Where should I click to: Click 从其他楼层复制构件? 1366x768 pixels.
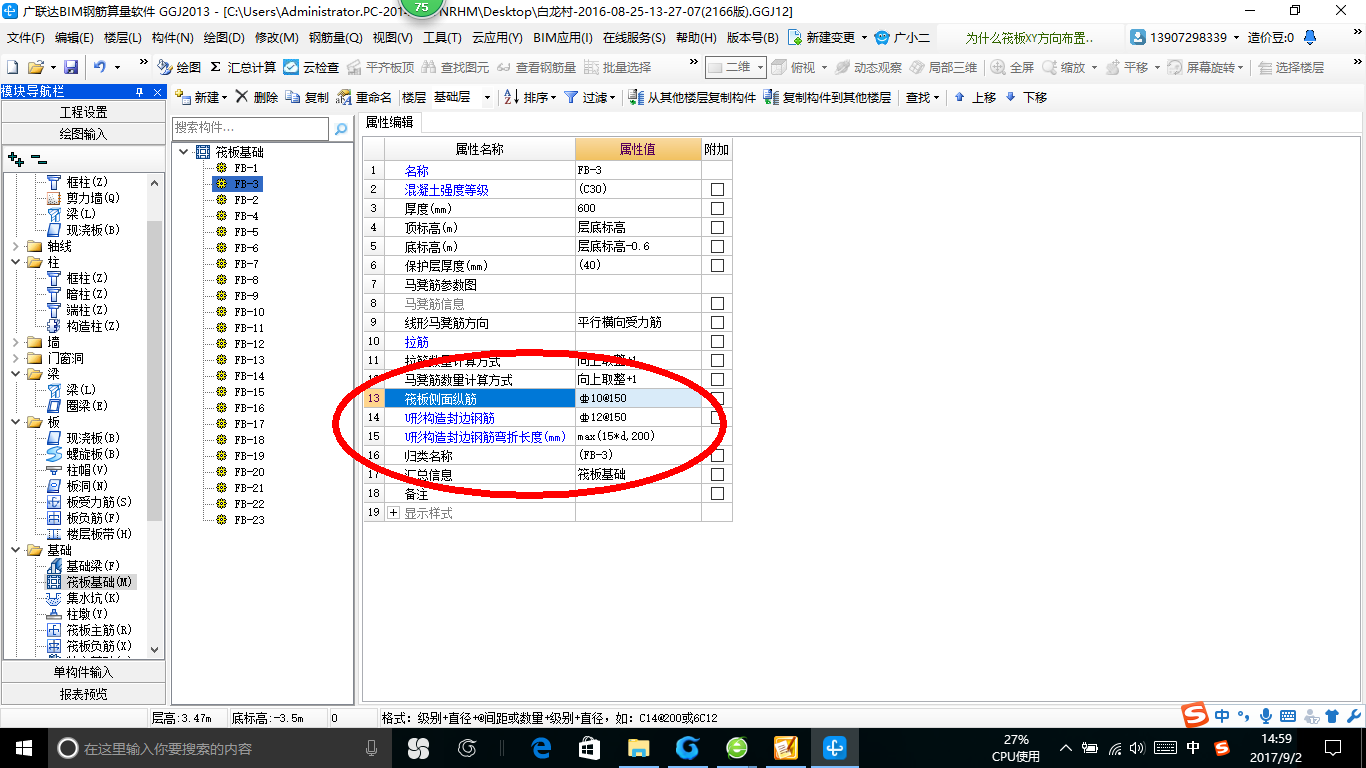692,97
